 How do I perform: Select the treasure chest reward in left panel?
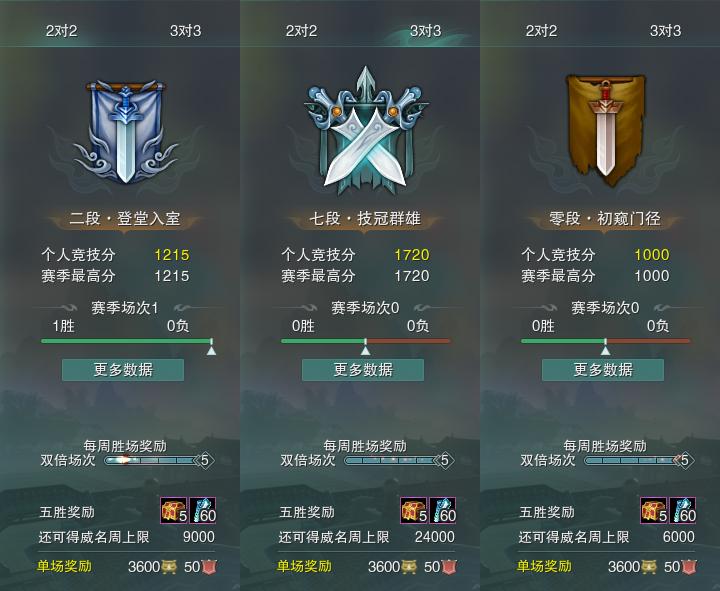[174, 510]
